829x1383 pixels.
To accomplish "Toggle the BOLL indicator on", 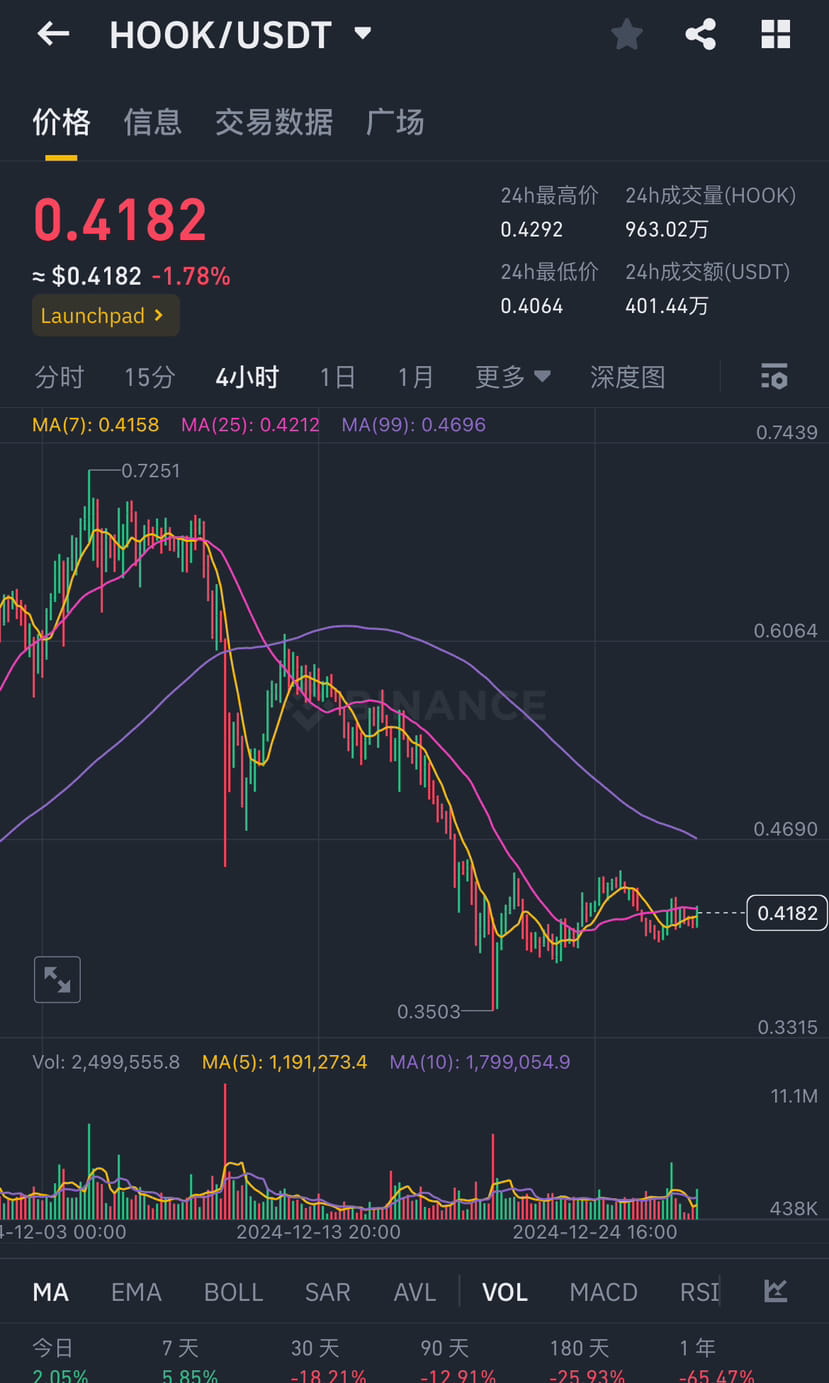I will point(233,1291).
